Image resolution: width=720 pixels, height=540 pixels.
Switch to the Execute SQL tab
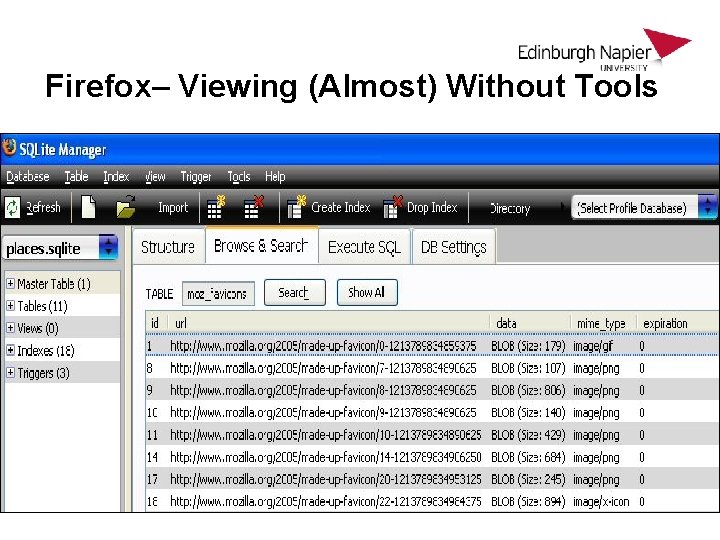364,247
